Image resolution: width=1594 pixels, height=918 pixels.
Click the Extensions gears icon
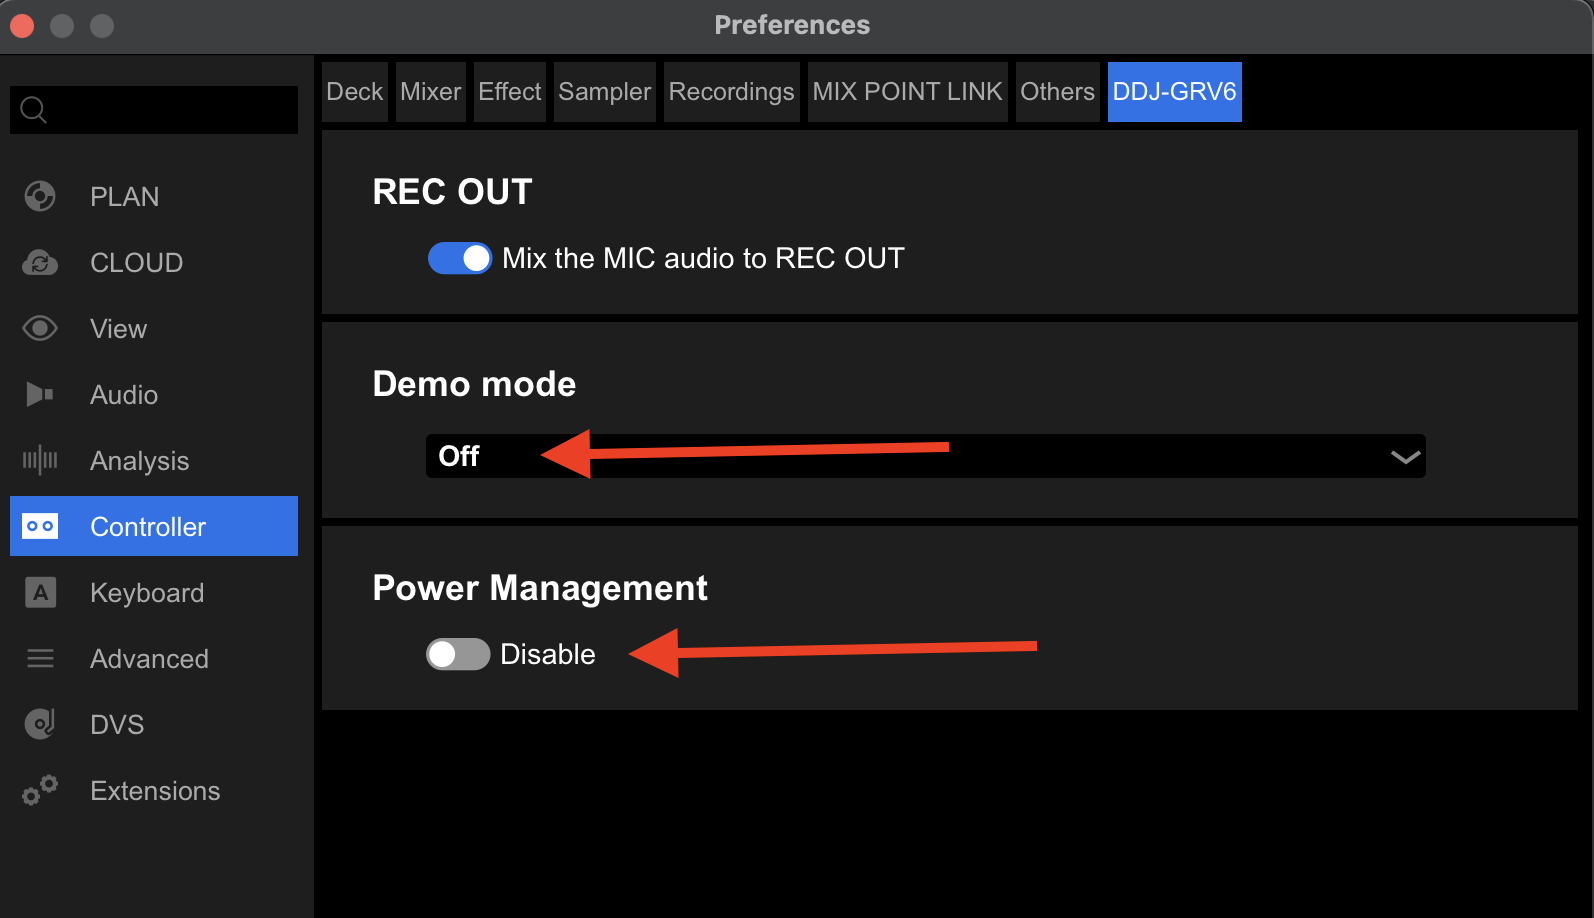[40, 791]
